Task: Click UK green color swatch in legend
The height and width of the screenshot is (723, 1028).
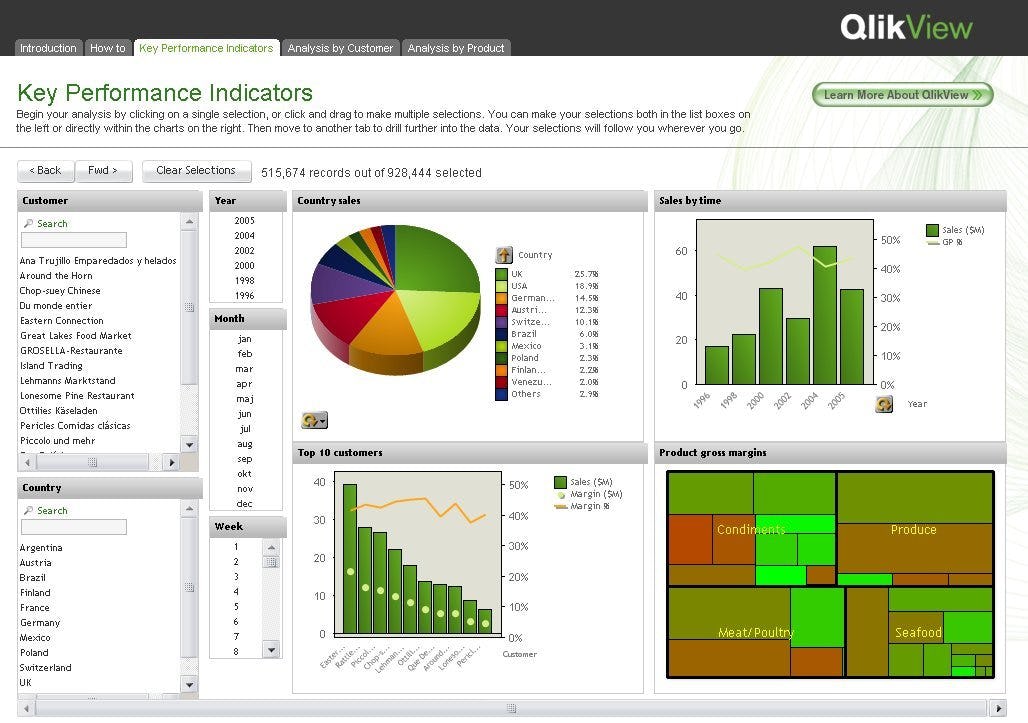Action: (501, 274)
